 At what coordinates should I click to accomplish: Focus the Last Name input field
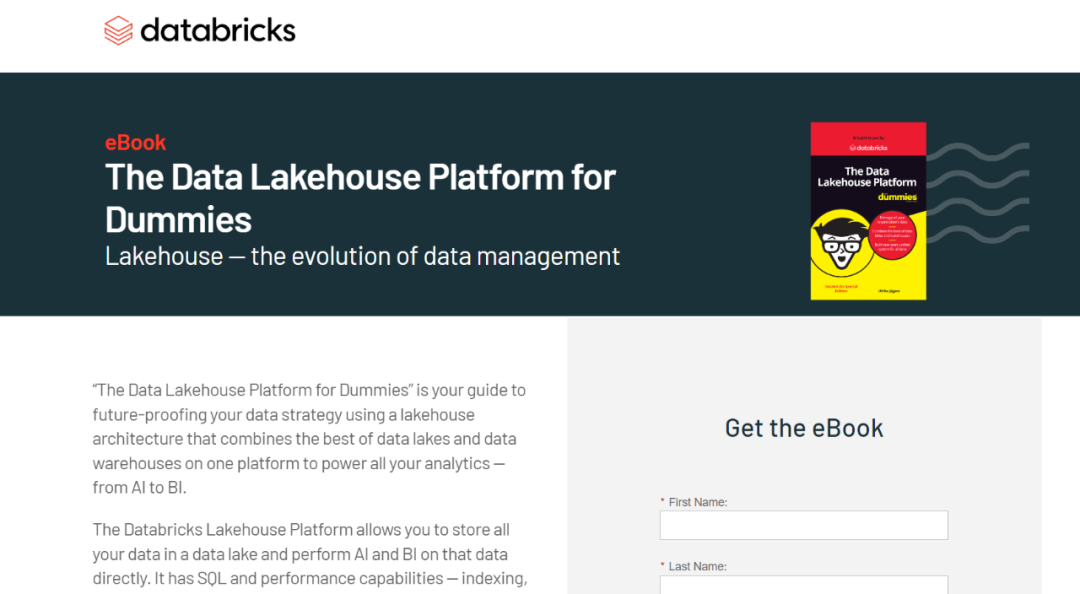coord(804,584)
